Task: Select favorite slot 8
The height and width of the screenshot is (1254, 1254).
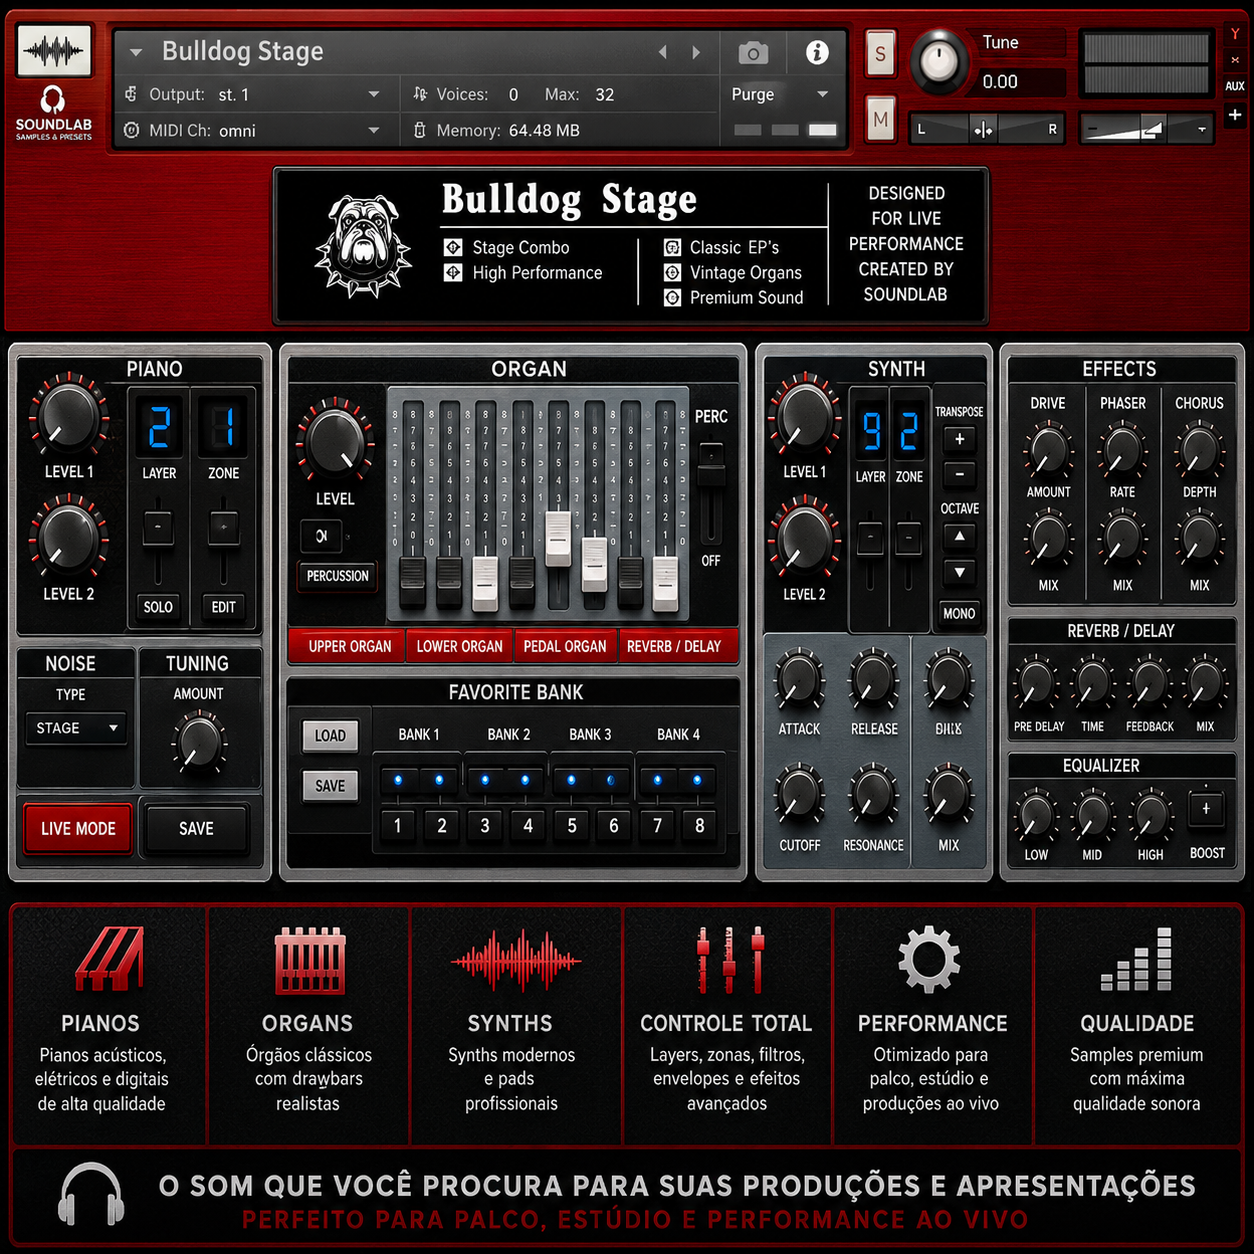Action: (699, 825)
